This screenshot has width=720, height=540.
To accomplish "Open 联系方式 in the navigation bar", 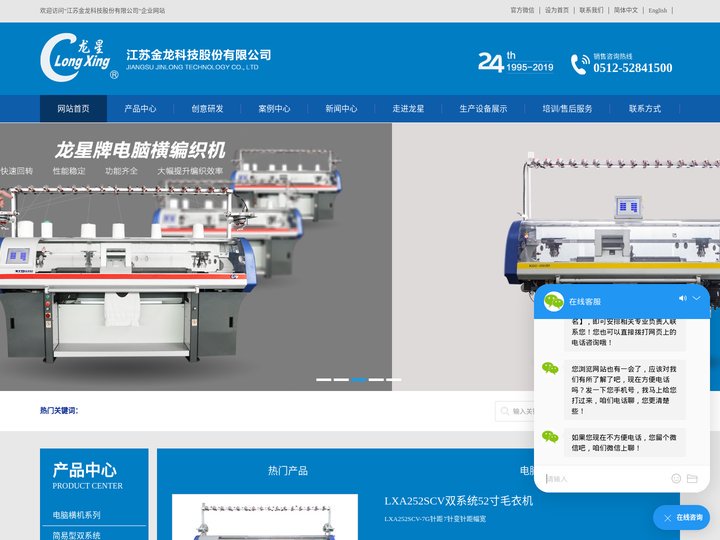I will pyautogui.click(x=645, y=109).
